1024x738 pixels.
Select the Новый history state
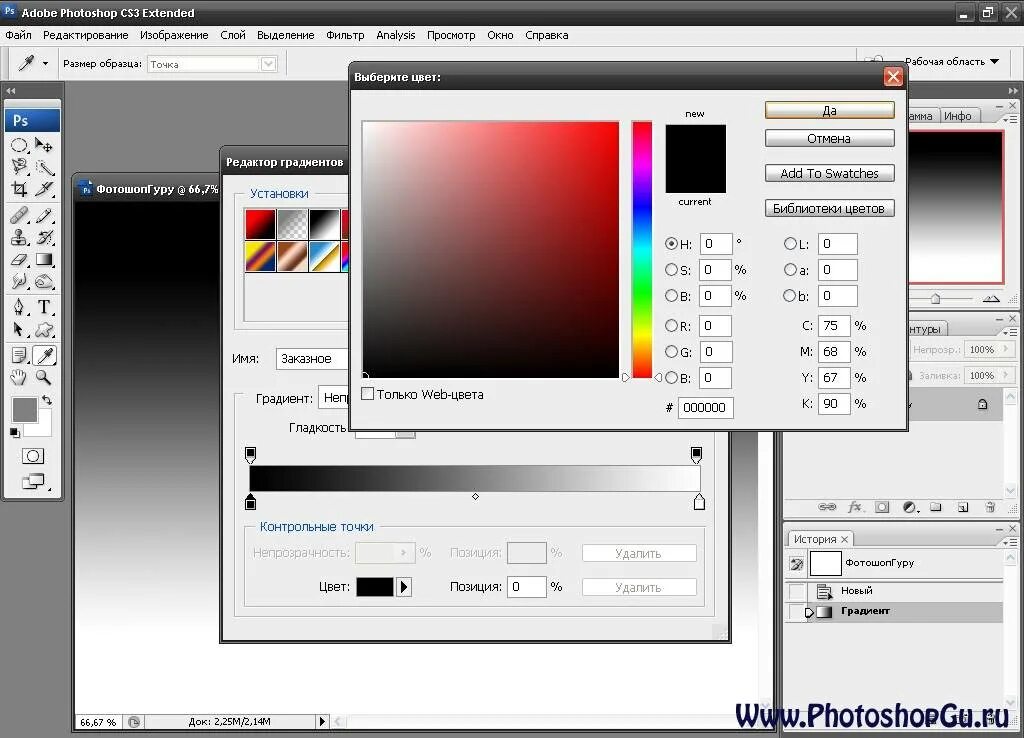coord(894,590)
